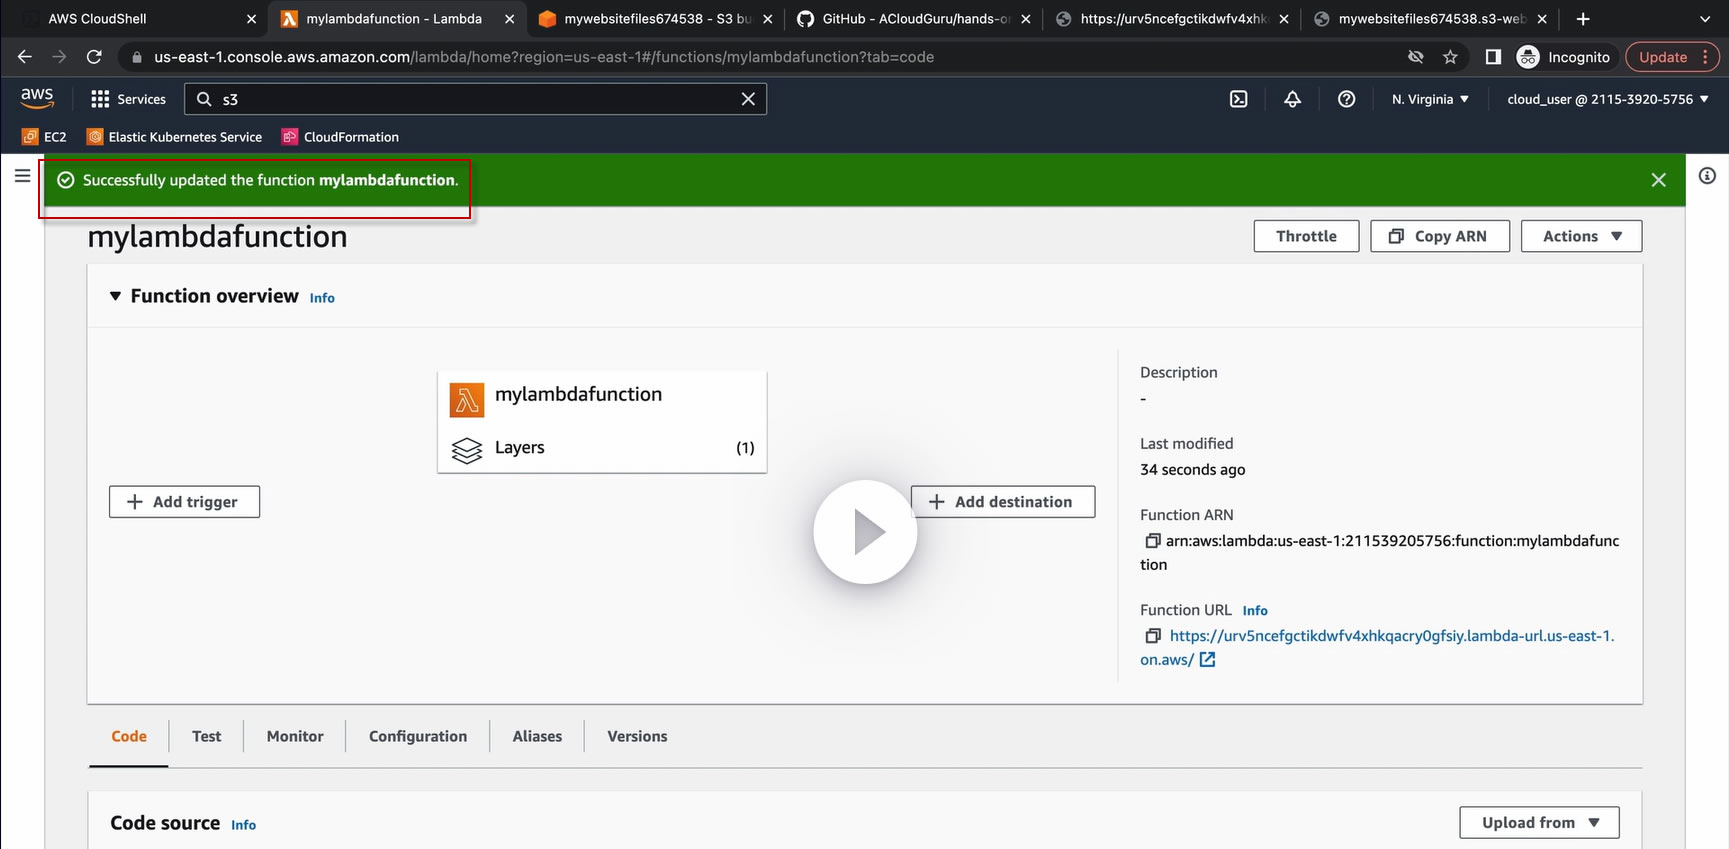Viewport: 1729px width, 849px height.
Task: Open the info panel icon at right edge
Action: click(x=1707, y=176)
